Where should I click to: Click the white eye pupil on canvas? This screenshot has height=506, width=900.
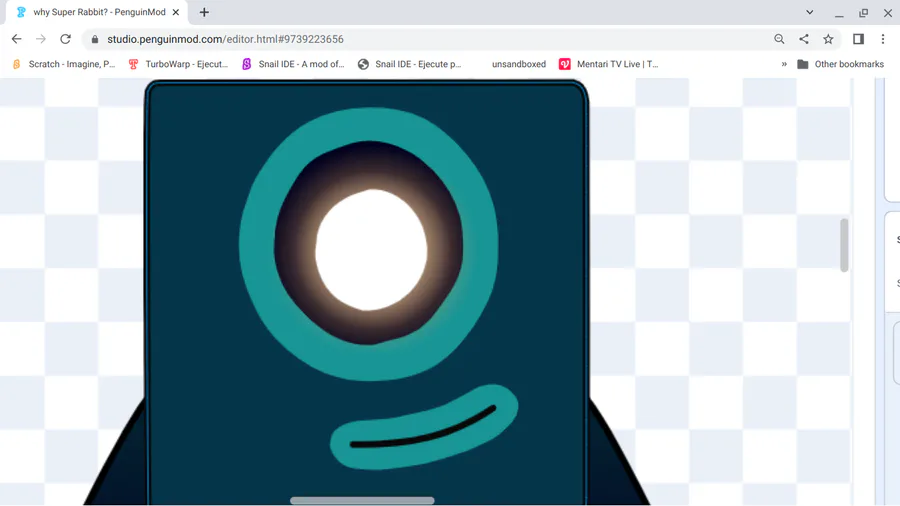371,250
